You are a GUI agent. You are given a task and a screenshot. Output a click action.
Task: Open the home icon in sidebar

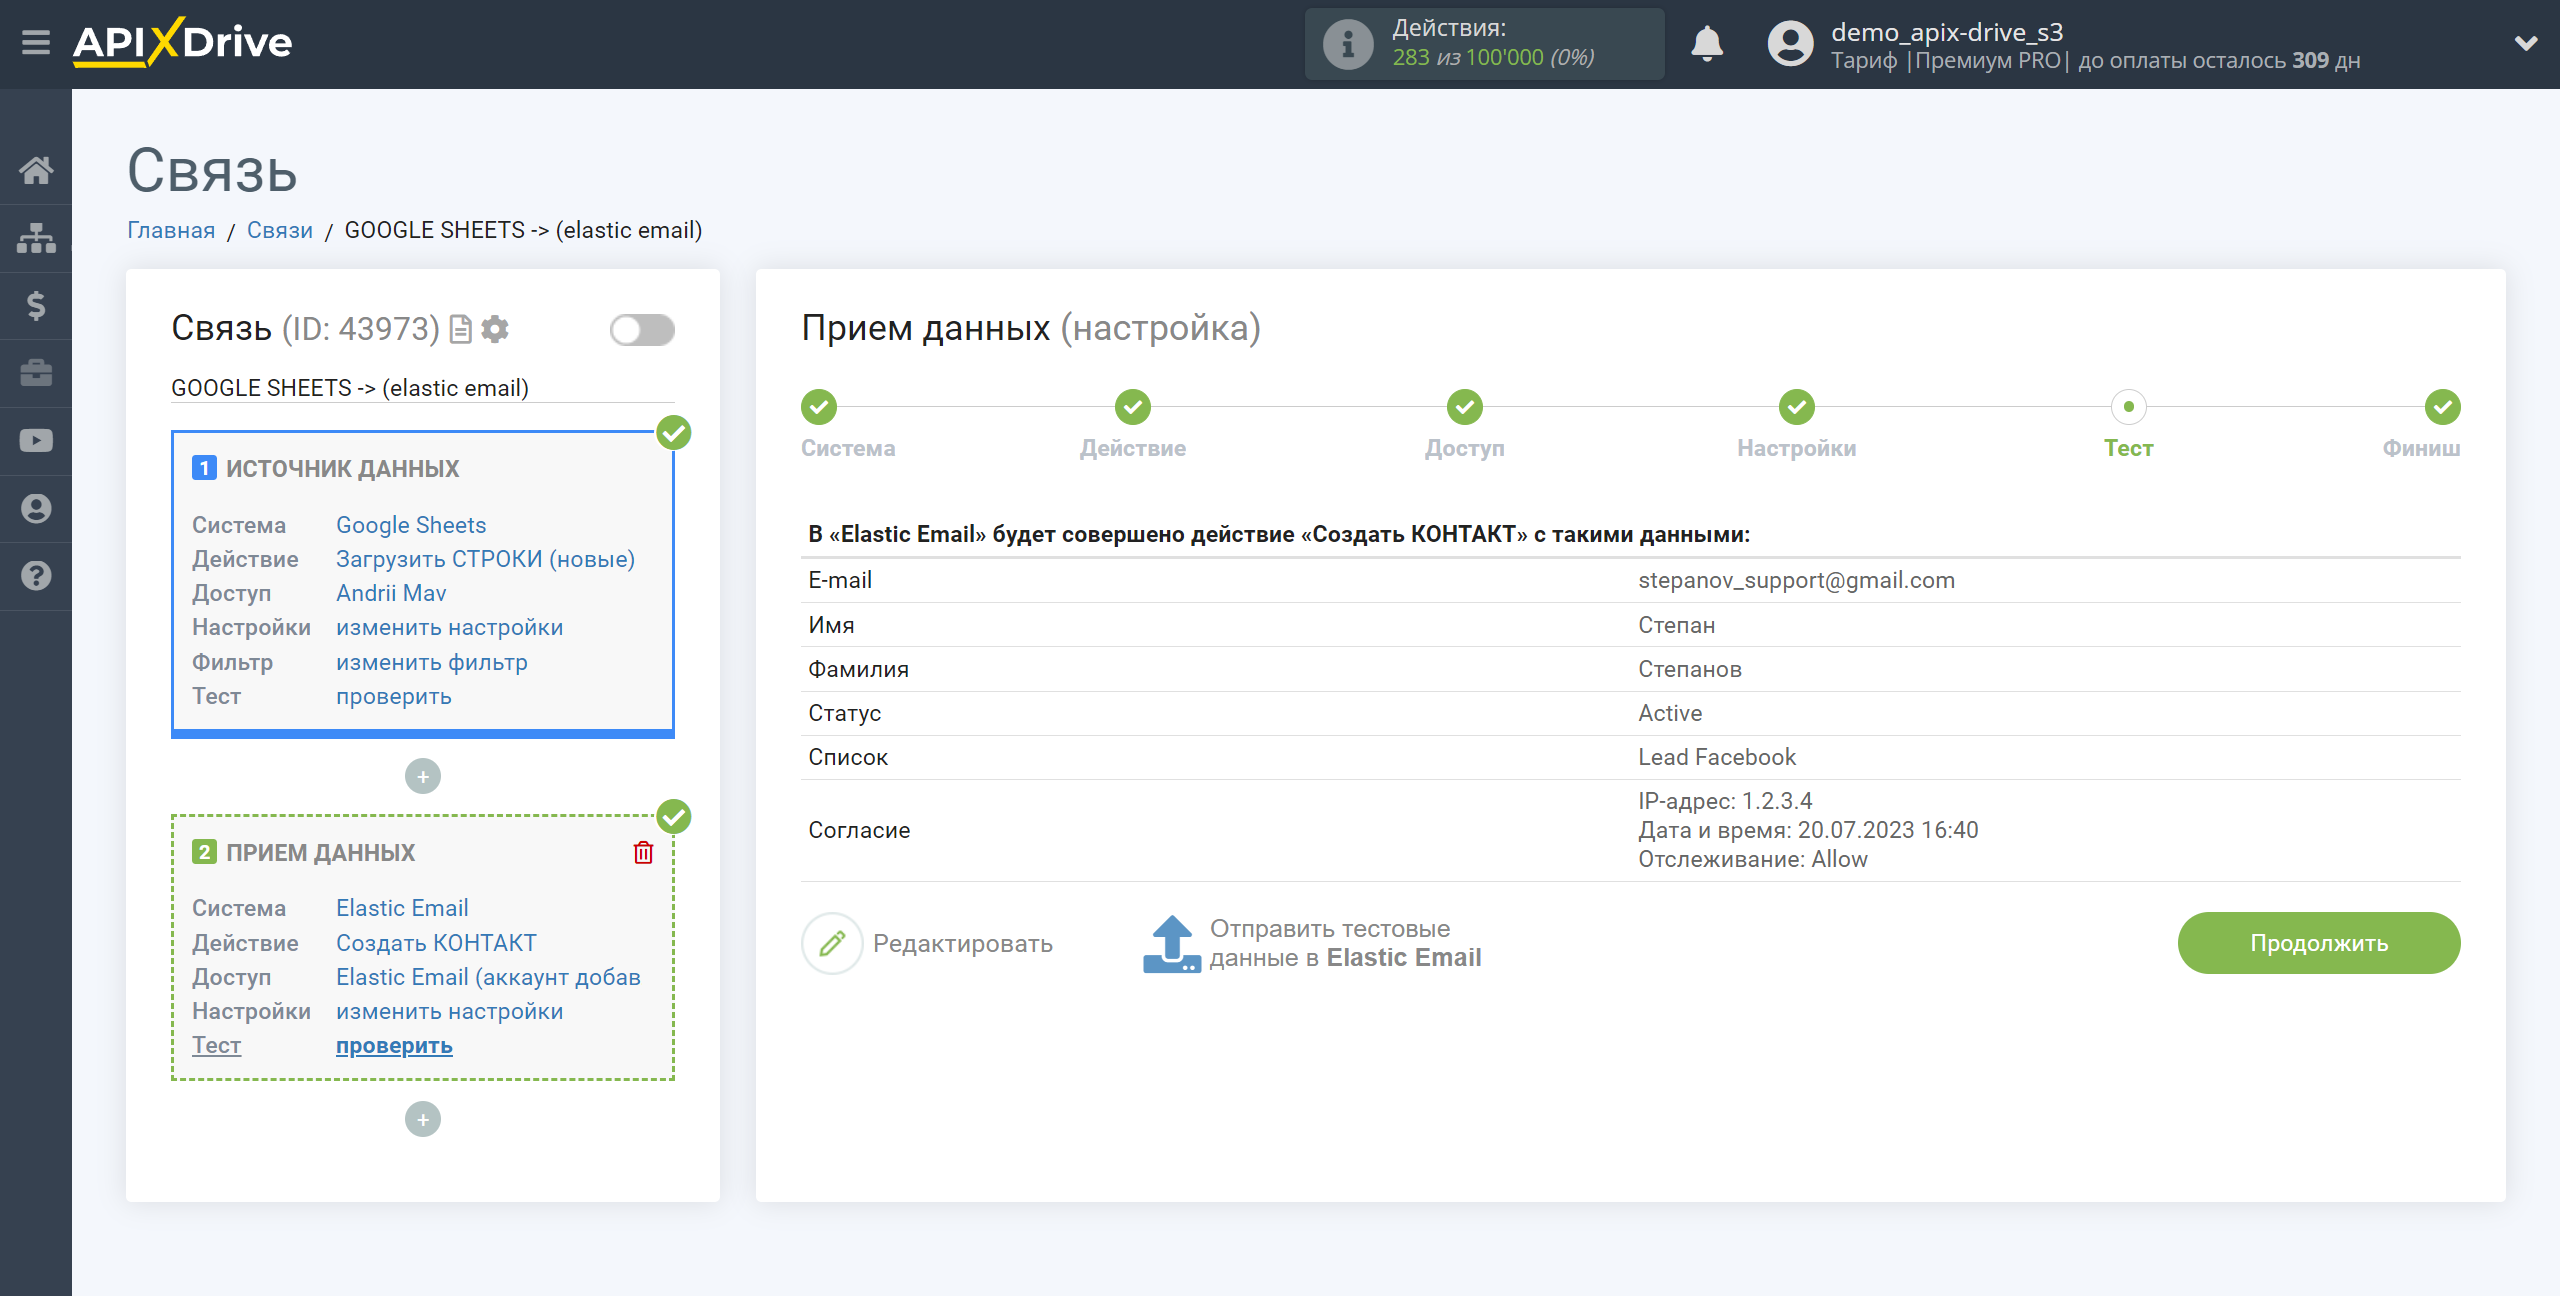click(36, 170)
